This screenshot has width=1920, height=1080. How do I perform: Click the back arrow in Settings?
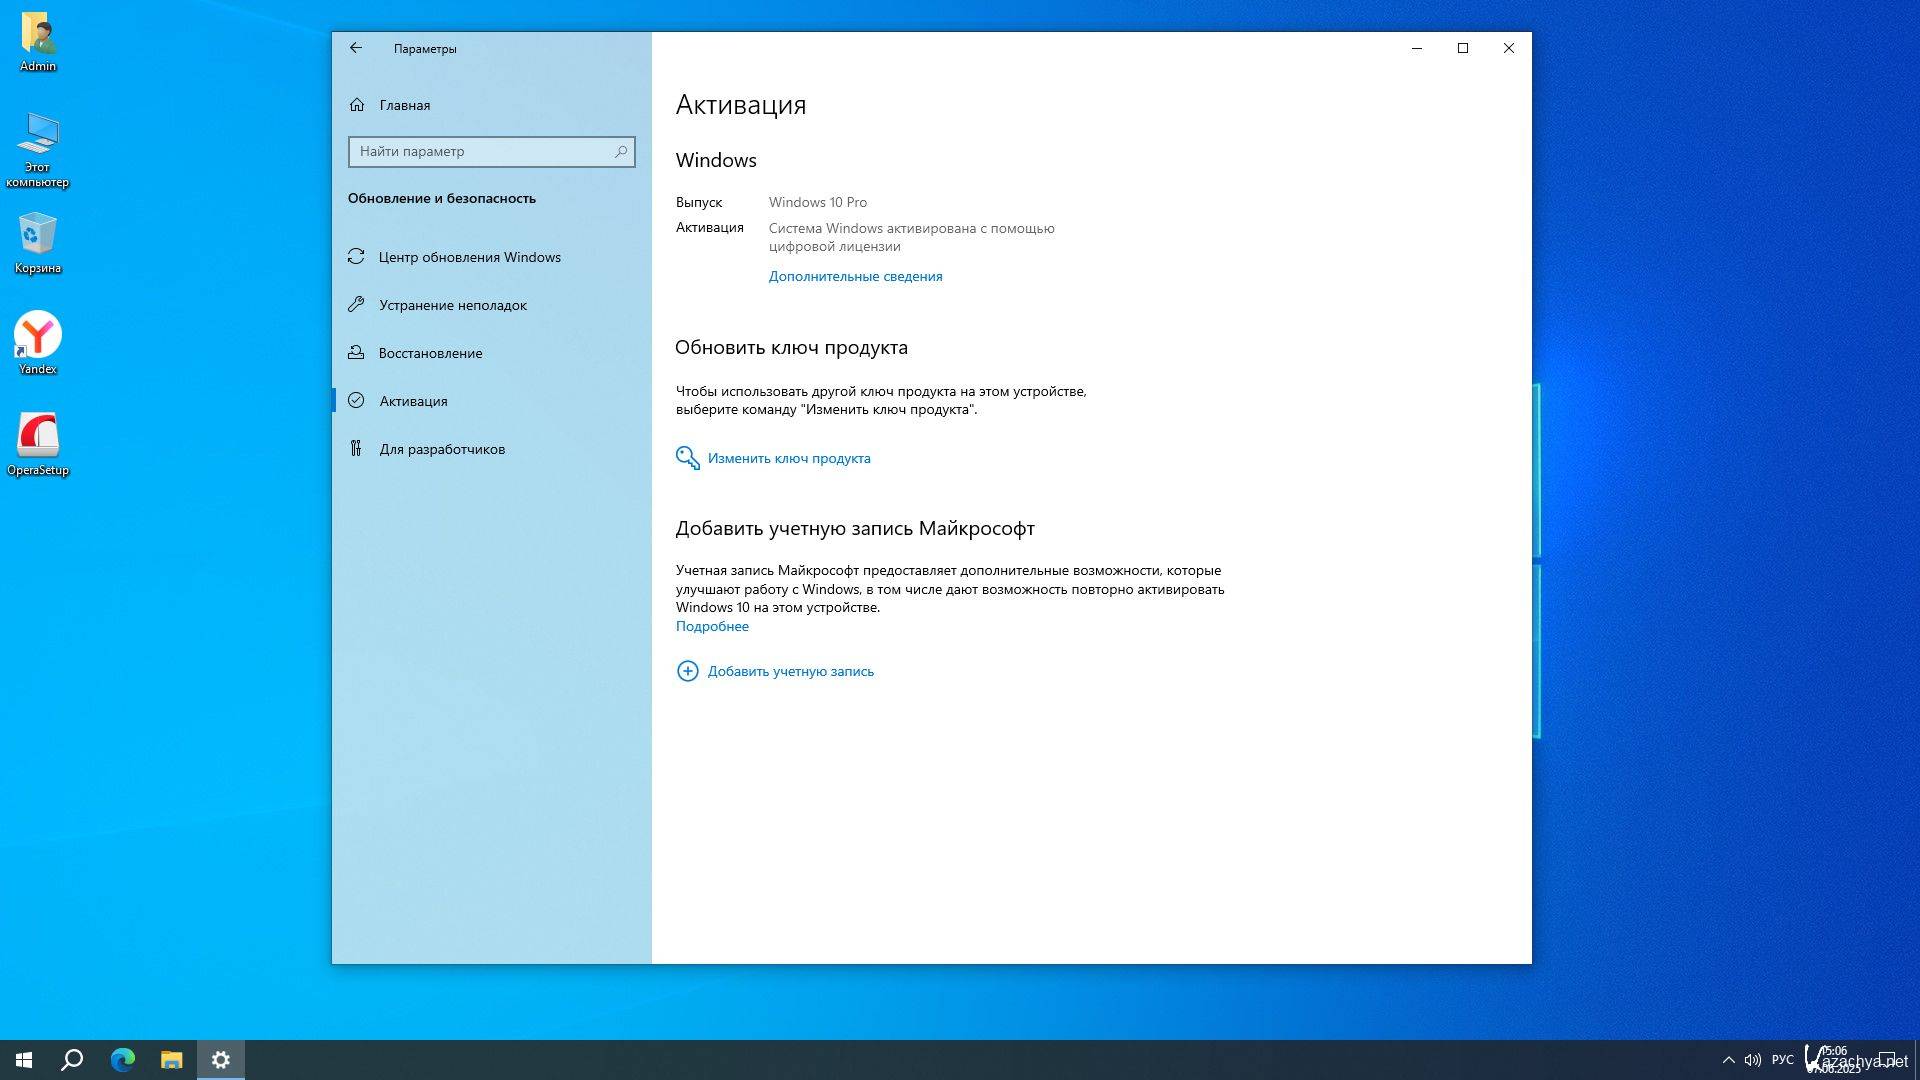[x=356, y=48]
